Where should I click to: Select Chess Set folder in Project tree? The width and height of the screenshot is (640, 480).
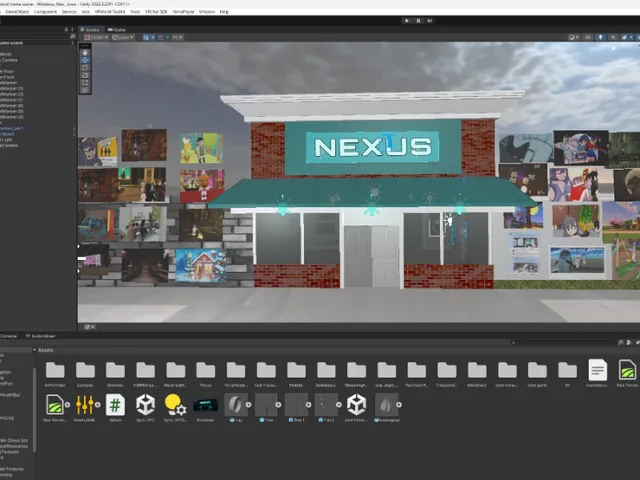click(14, 440)
